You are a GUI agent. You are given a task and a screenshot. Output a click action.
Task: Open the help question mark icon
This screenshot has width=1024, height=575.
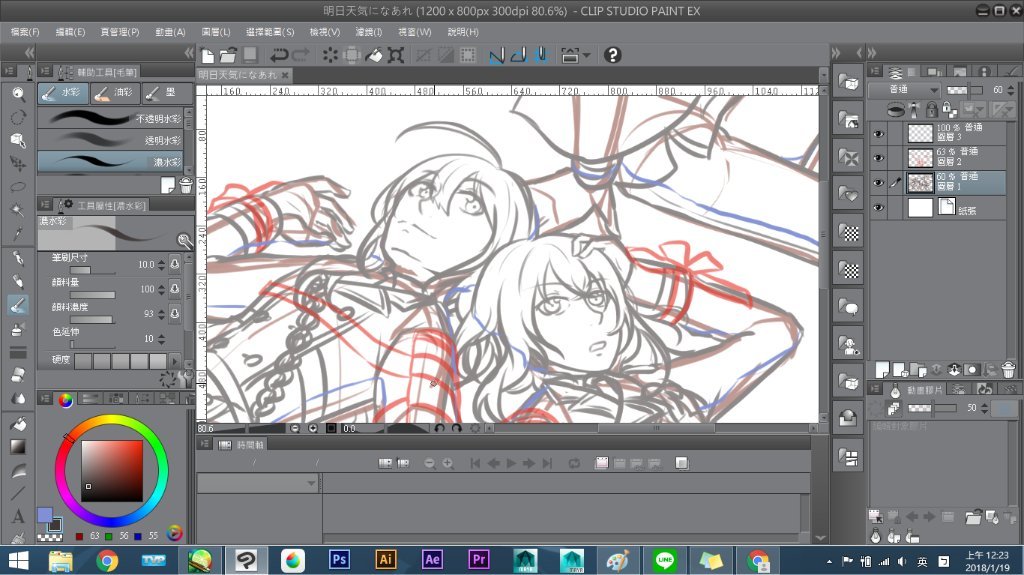click(613, 56)
